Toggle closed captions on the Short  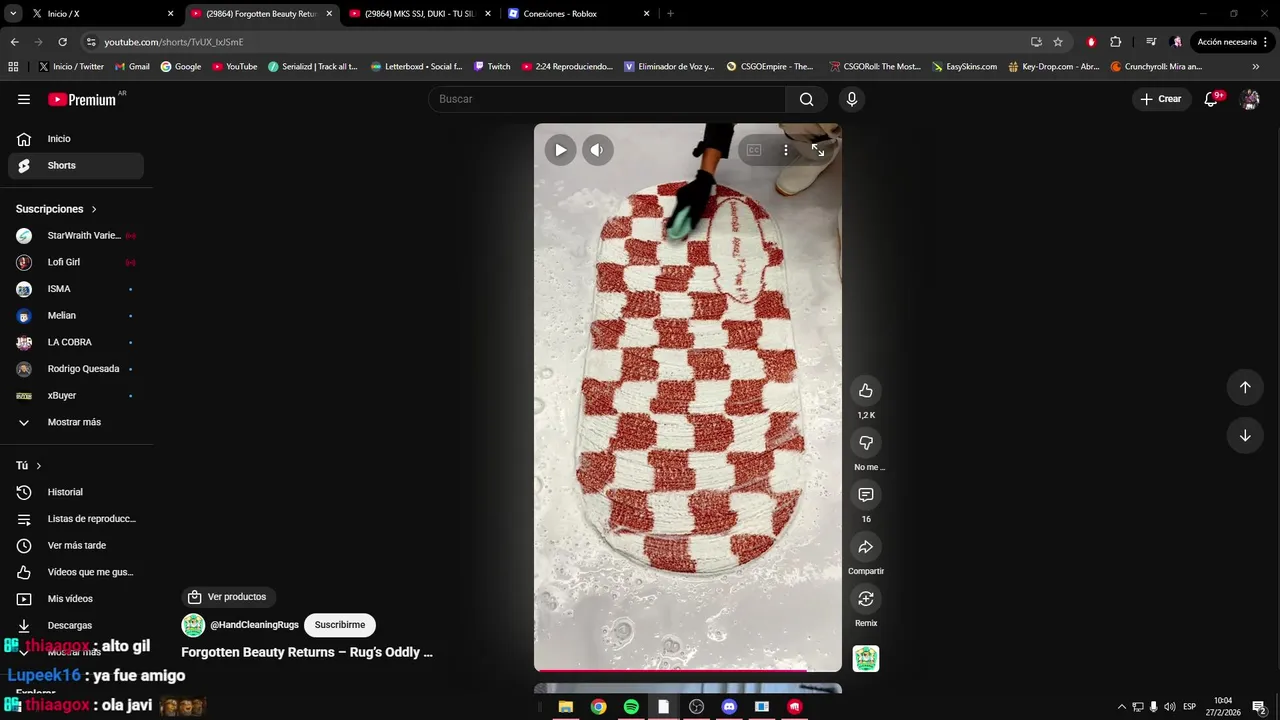coord(754,150)
